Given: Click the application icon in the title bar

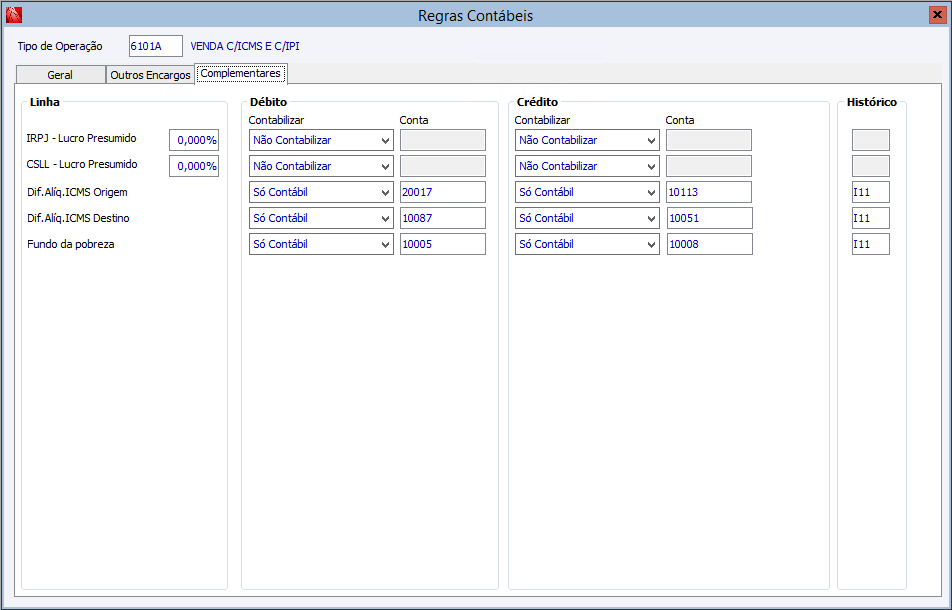Looking at the screenshot, I should (x=13, y=15).
